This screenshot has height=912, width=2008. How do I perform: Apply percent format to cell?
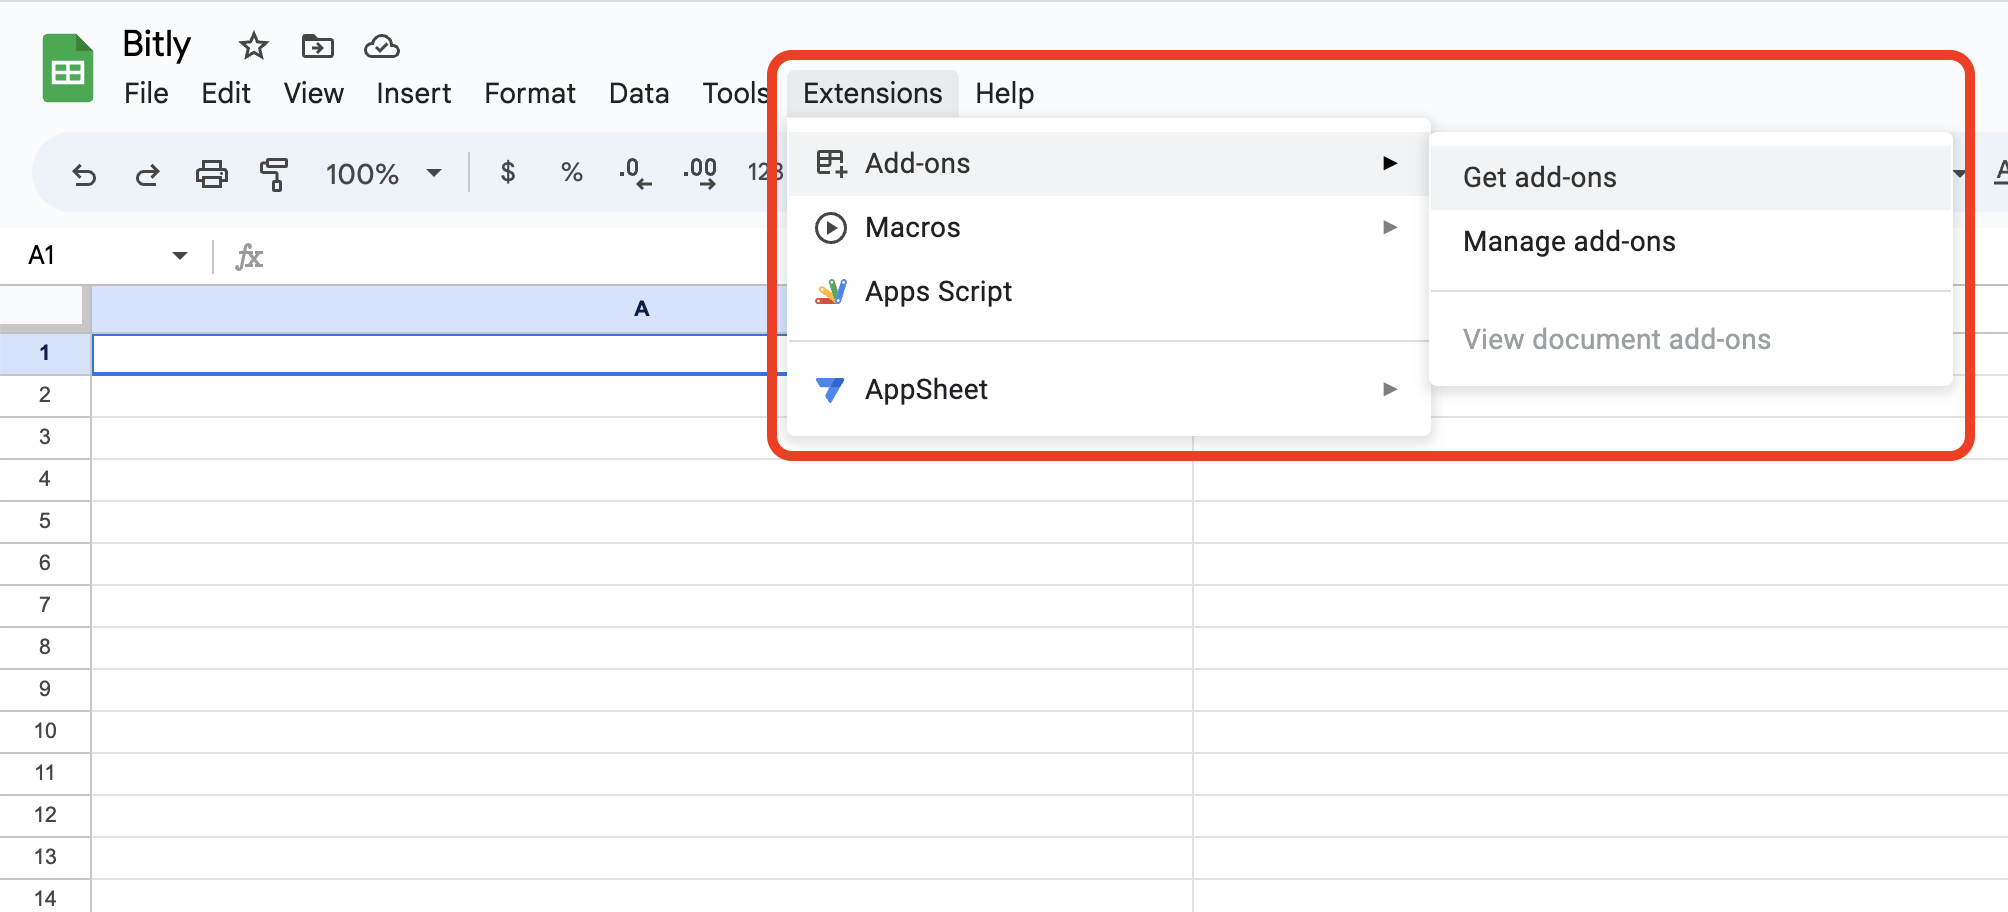[x=571, y=173]
